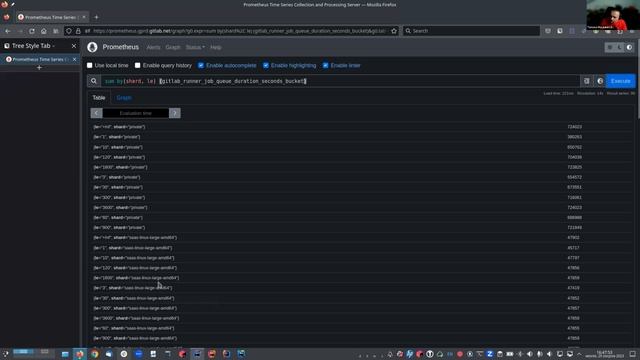
Task: Bookmark this page with the star icon
Action: point(394,31)
